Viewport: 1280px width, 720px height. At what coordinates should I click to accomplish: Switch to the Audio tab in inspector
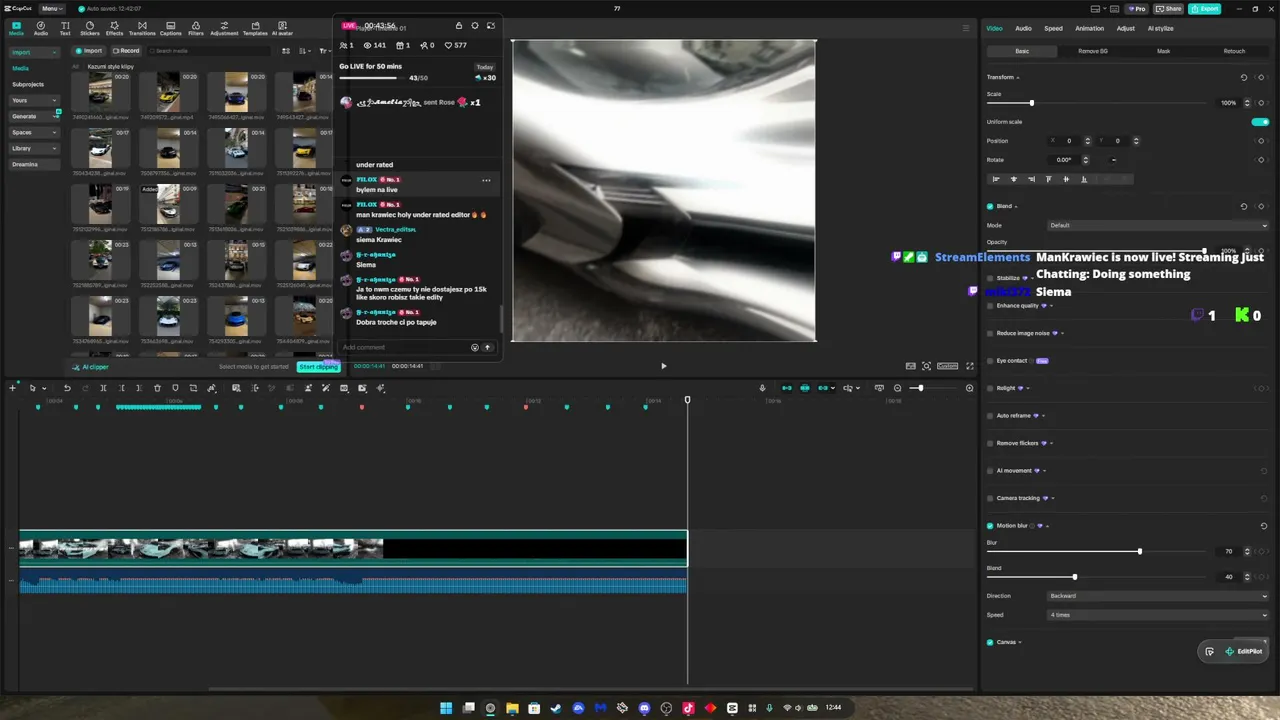point(1023,28)
